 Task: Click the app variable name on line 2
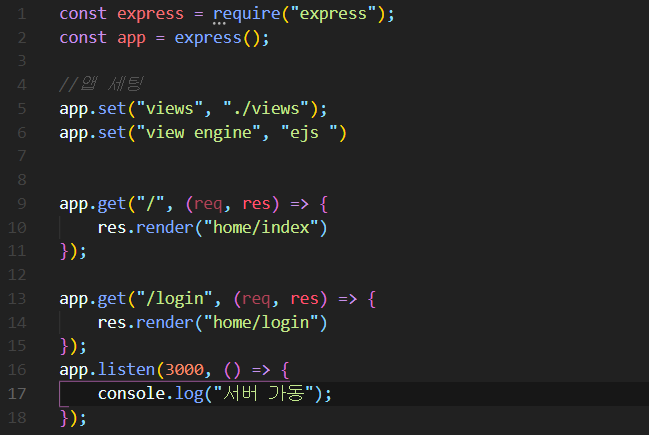[x=131, y=38]
